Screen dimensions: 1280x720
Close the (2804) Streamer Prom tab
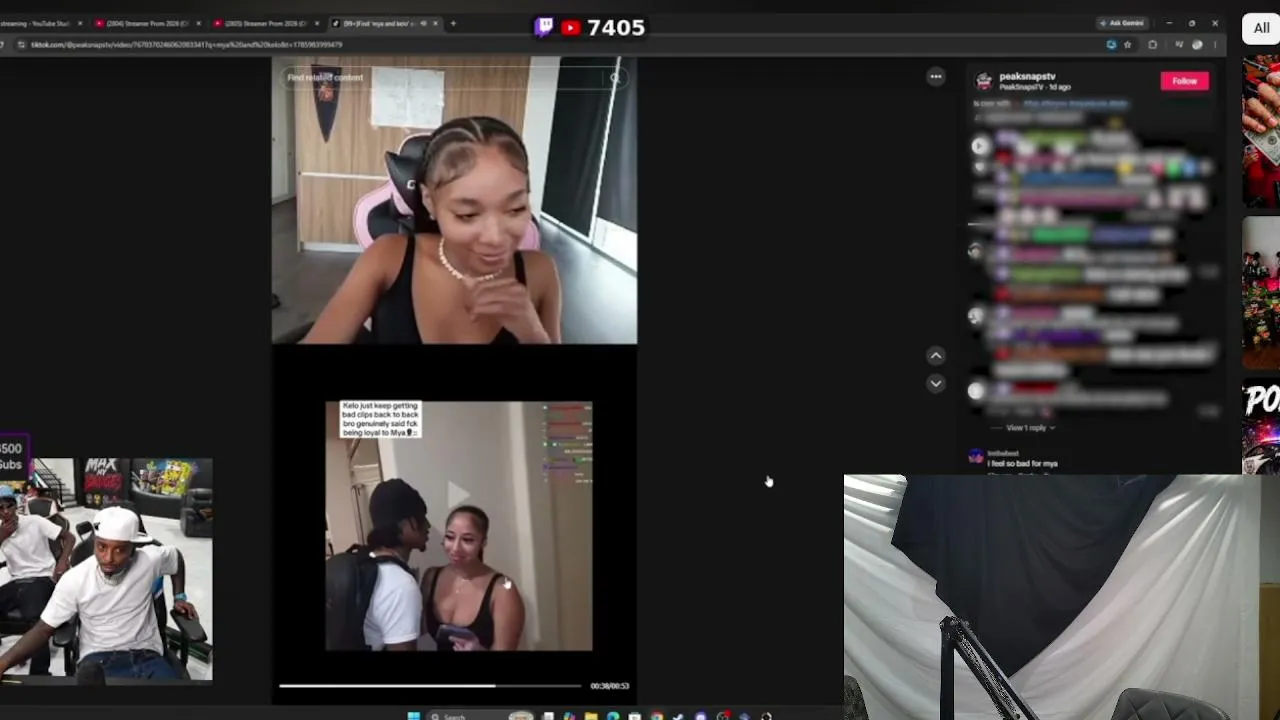[x=198, y=23]
